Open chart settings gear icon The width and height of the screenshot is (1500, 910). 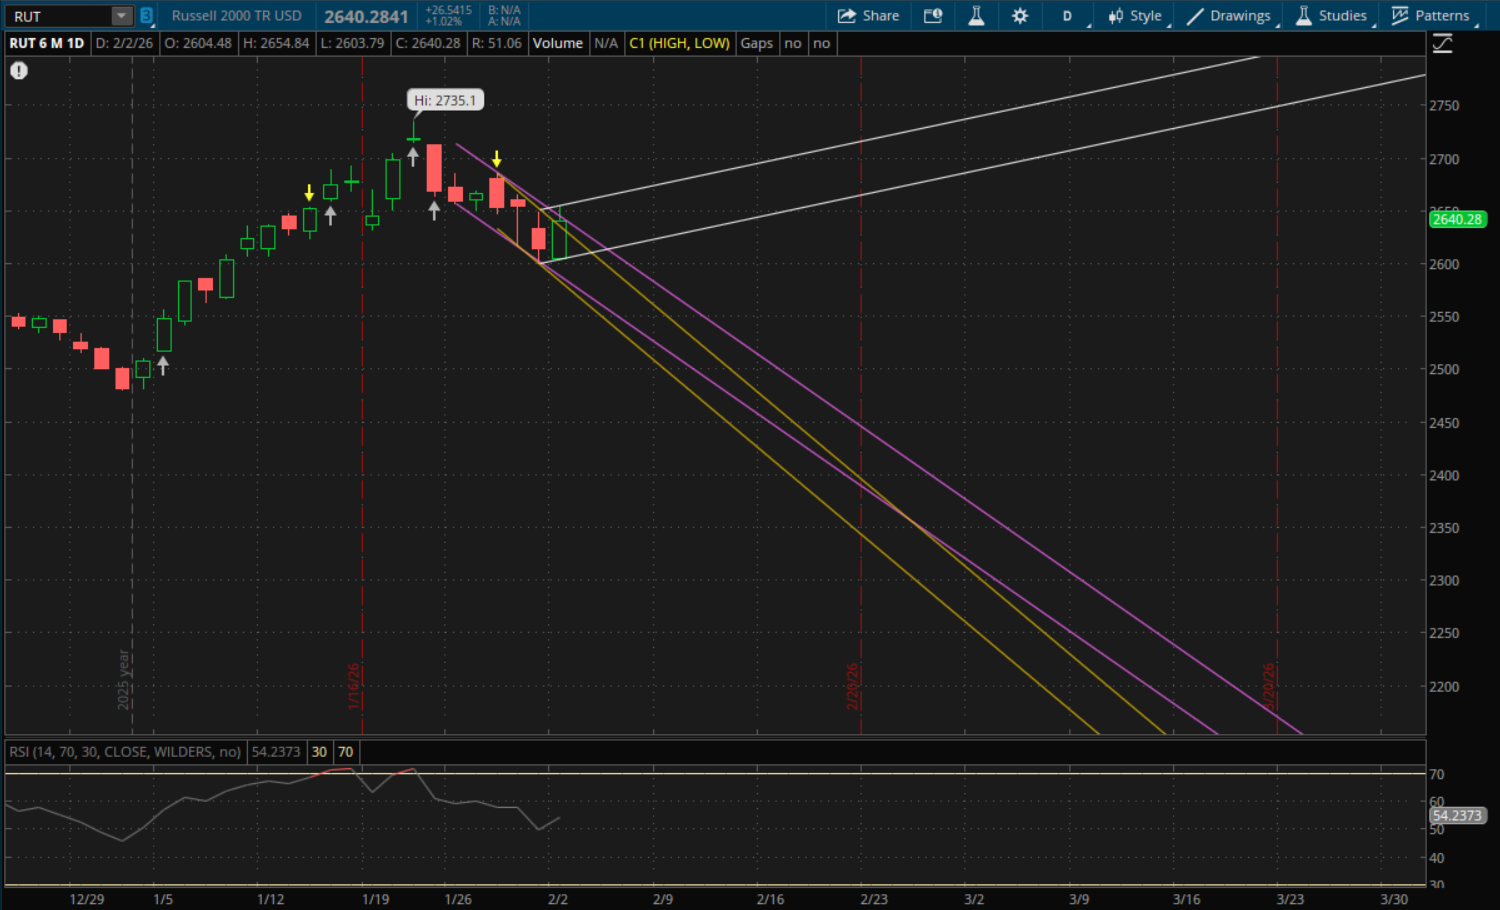[x=1020, y=16]
